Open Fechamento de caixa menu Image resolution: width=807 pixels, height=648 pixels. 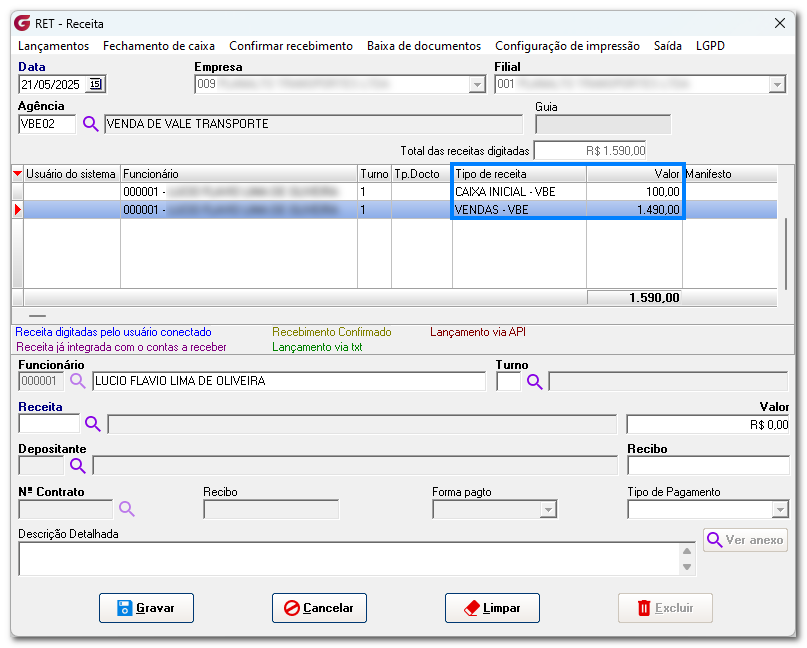pos(159,46)
